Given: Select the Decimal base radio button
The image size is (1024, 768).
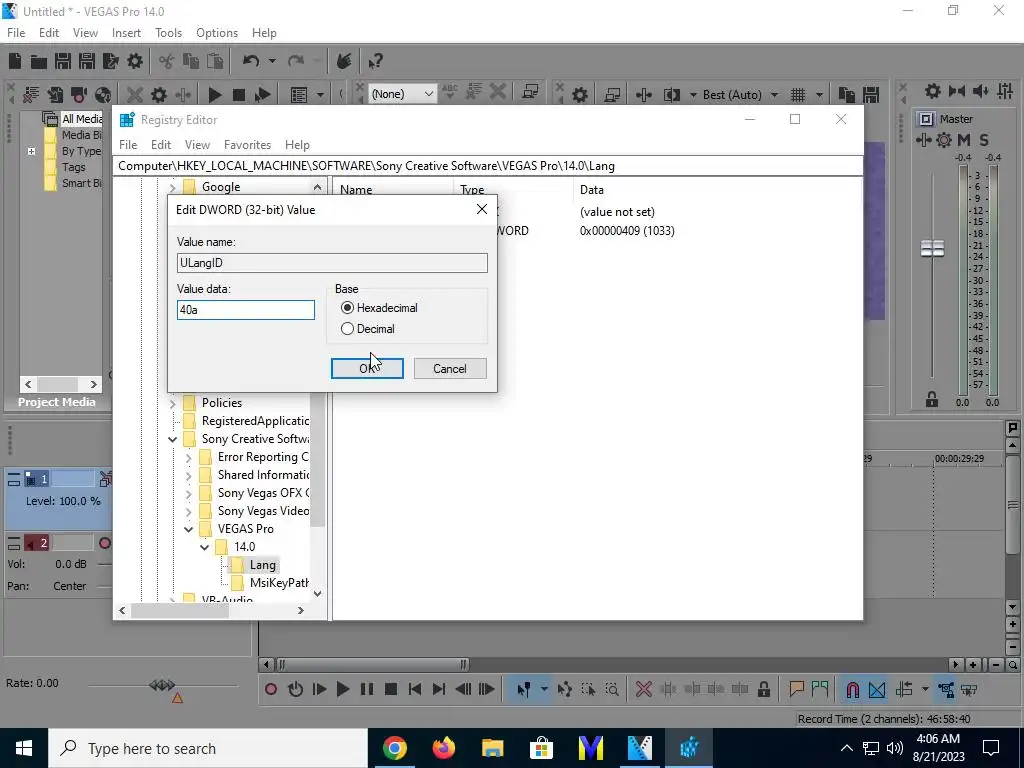Looking at the screenshot, I should pyautogui.click(x=347, y=328).
